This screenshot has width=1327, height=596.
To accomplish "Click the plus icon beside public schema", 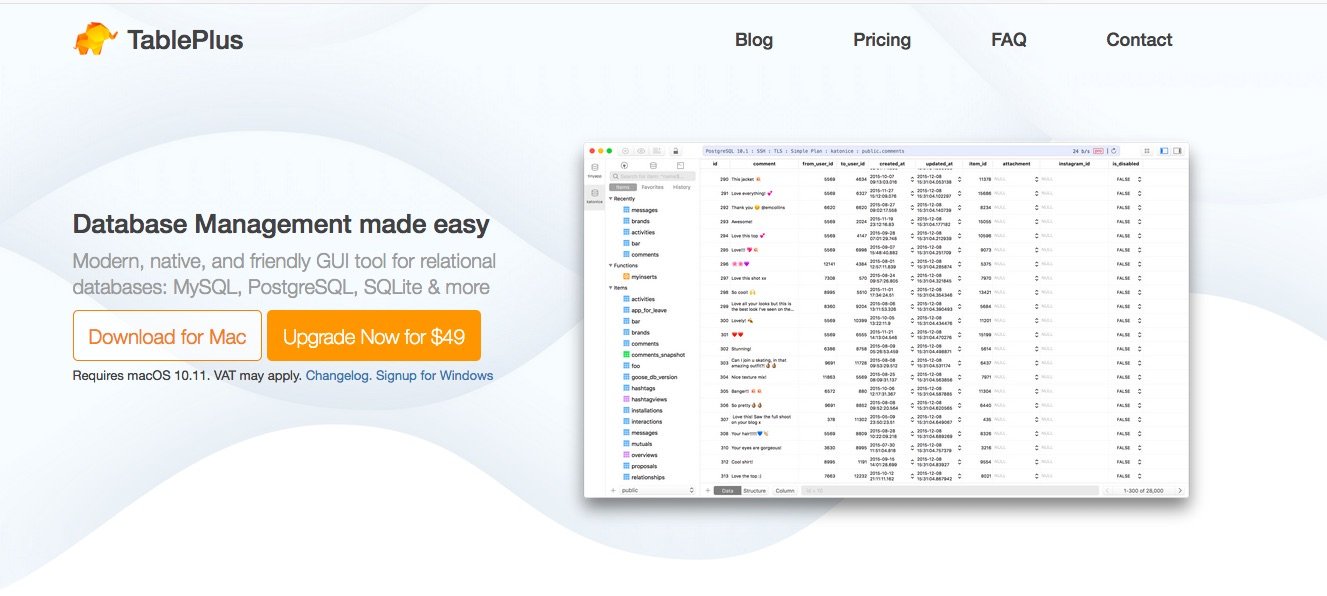I will pyautogui.click(x=613, y=491).
